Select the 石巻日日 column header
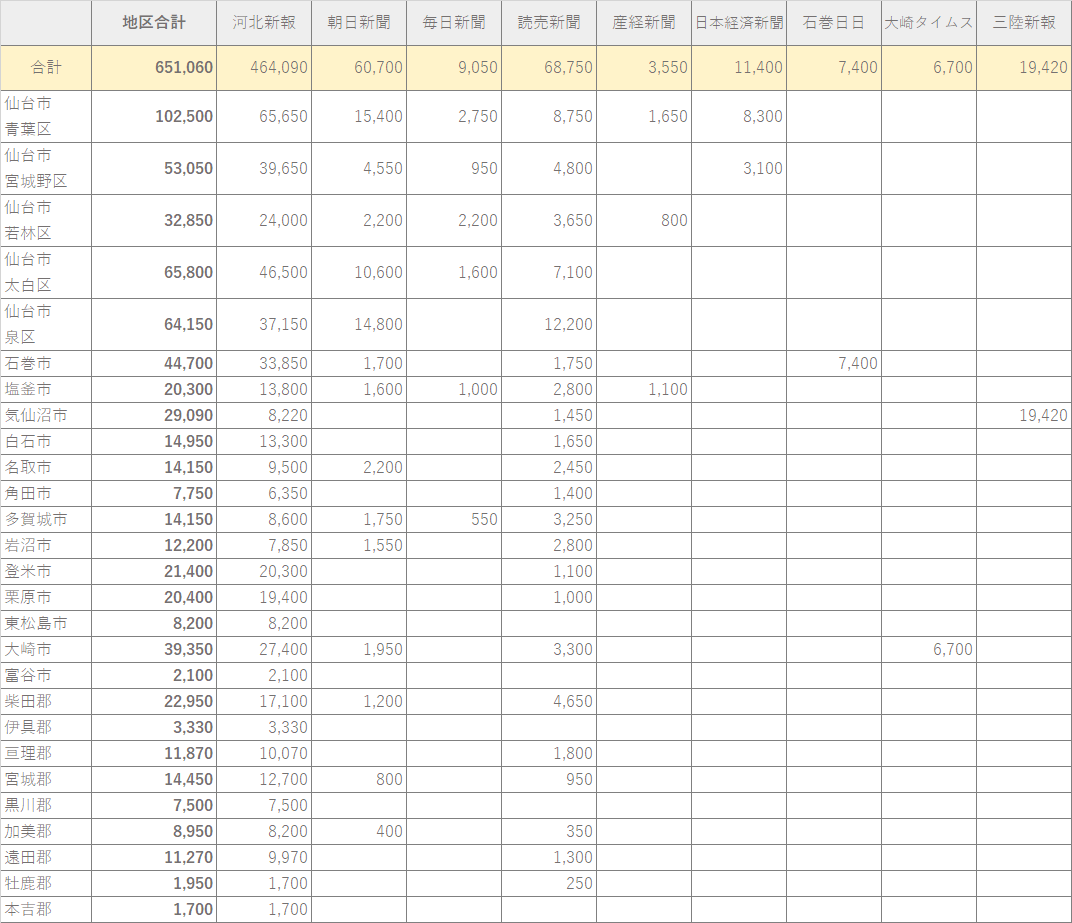Screen dimensions: 1072x923 click(x=834, y=23)
